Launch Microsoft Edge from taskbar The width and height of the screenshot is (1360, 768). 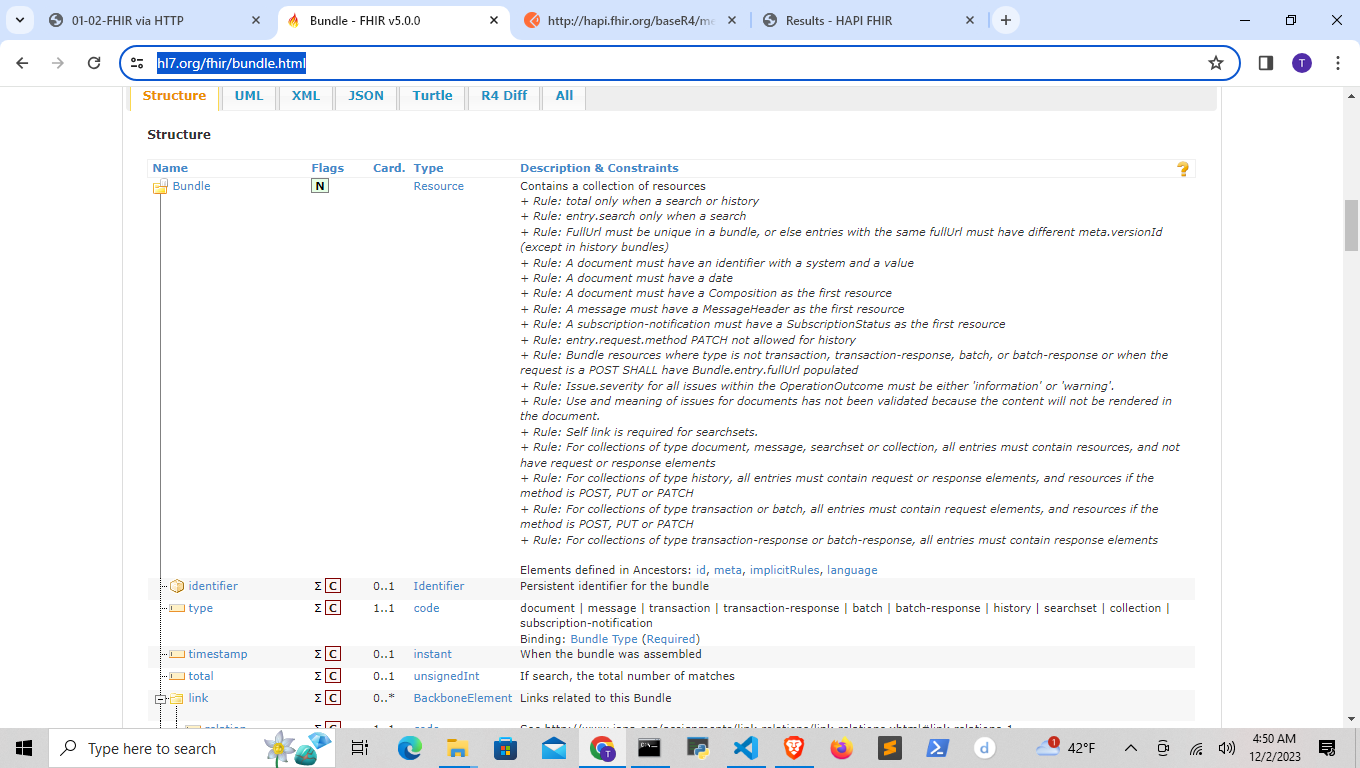(410, 748)
